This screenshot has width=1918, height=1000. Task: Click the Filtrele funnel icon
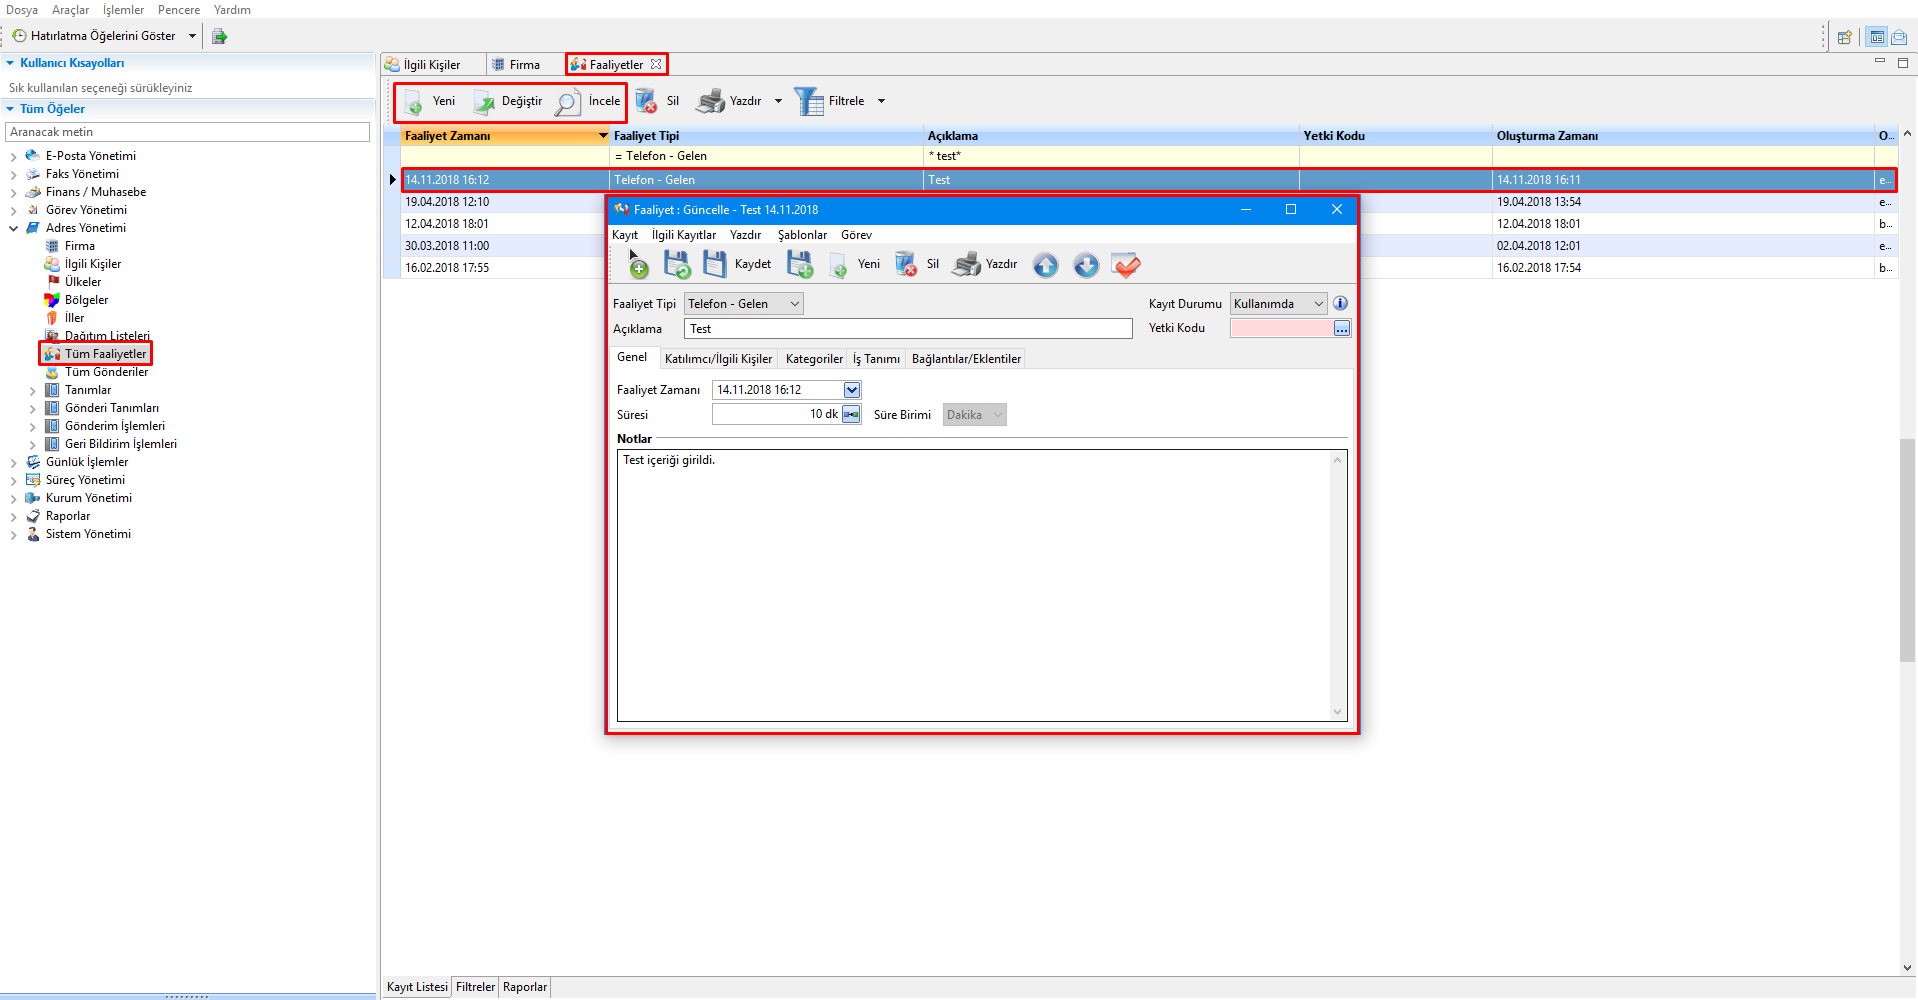pyautogui.click(x=808, y=101)
